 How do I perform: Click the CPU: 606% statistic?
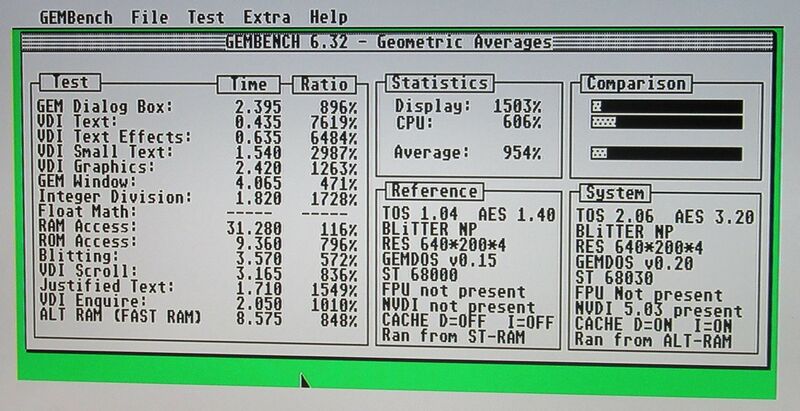coord(468,122)
